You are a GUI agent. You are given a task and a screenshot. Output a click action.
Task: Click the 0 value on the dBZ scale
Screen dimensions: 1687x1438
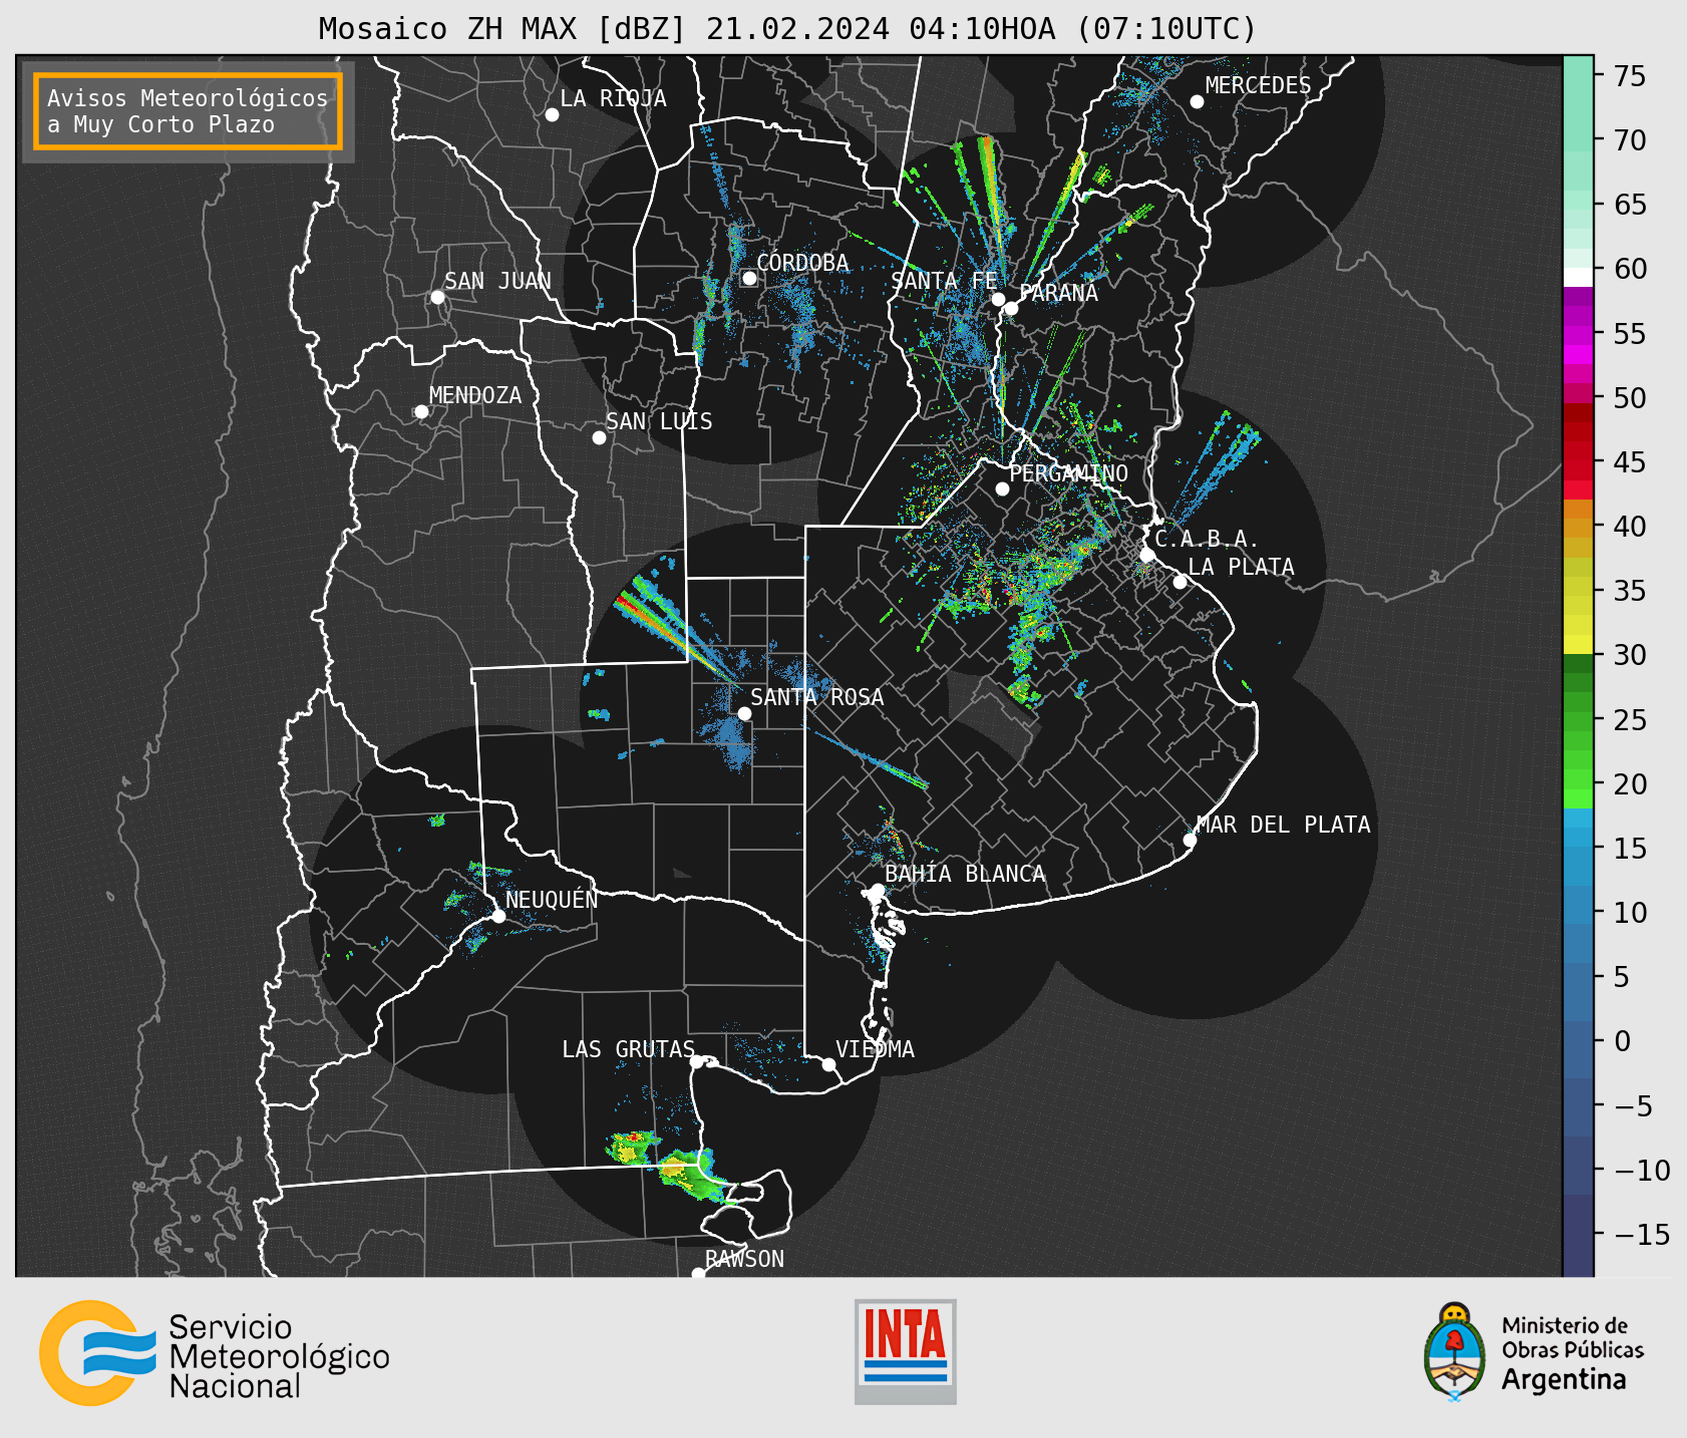pyautogui.click(x=1621, y=1041)
